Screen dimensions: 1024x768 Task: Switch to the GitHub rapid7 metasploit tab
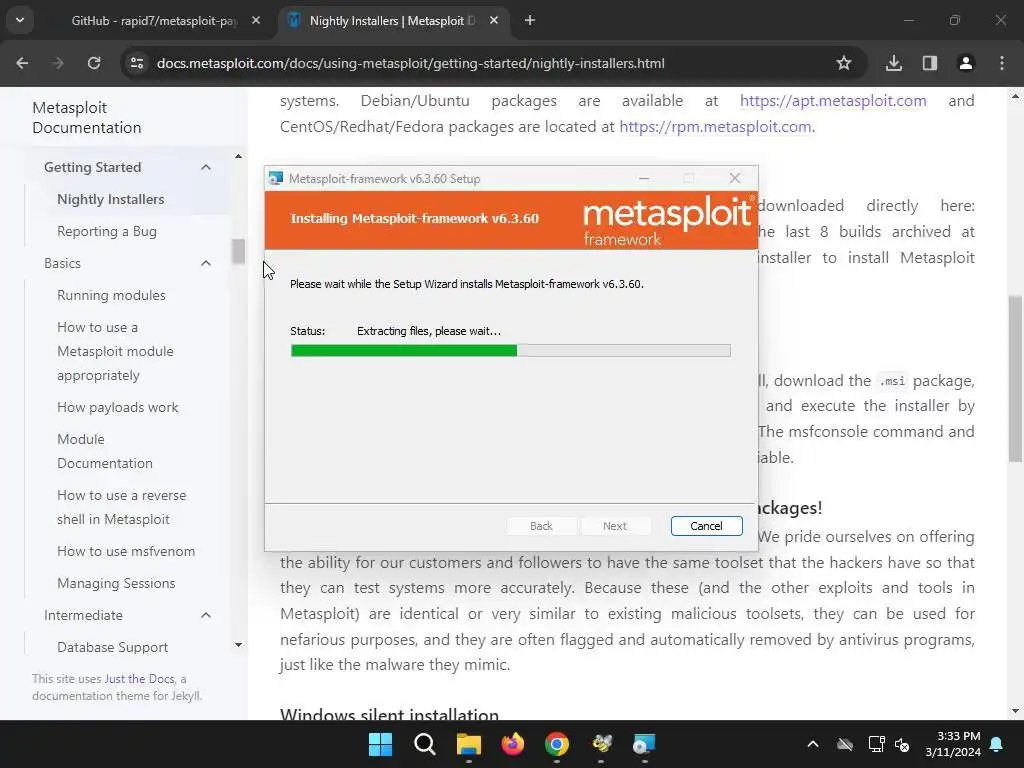coord(153,21)
